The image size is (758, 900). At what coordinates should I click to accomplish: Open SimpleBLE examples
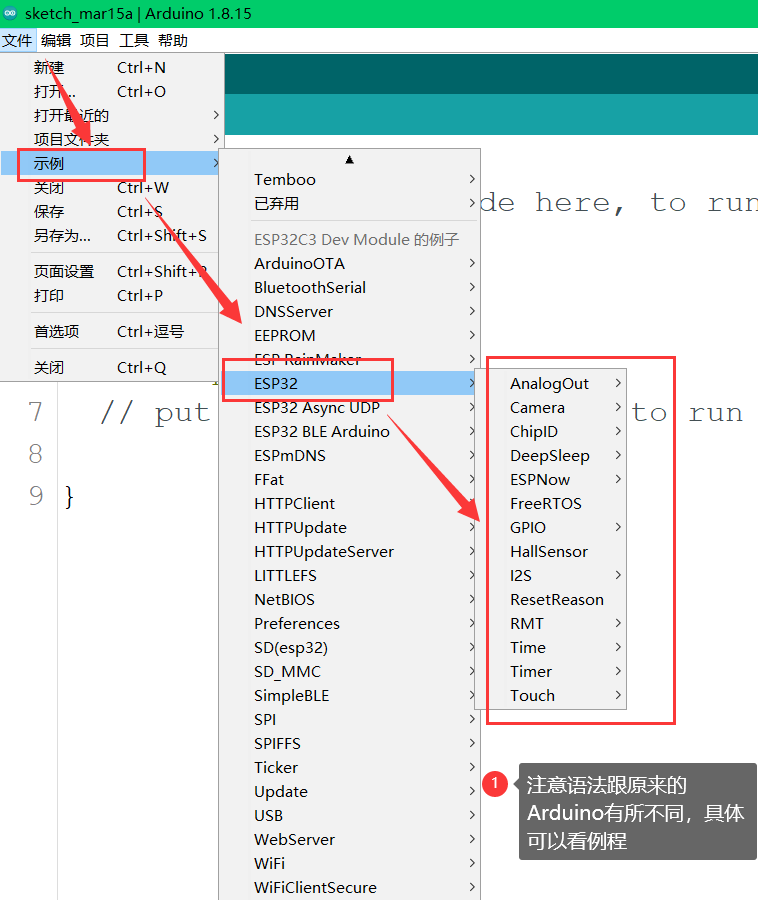pyautogui.click(x=349, y=696)
